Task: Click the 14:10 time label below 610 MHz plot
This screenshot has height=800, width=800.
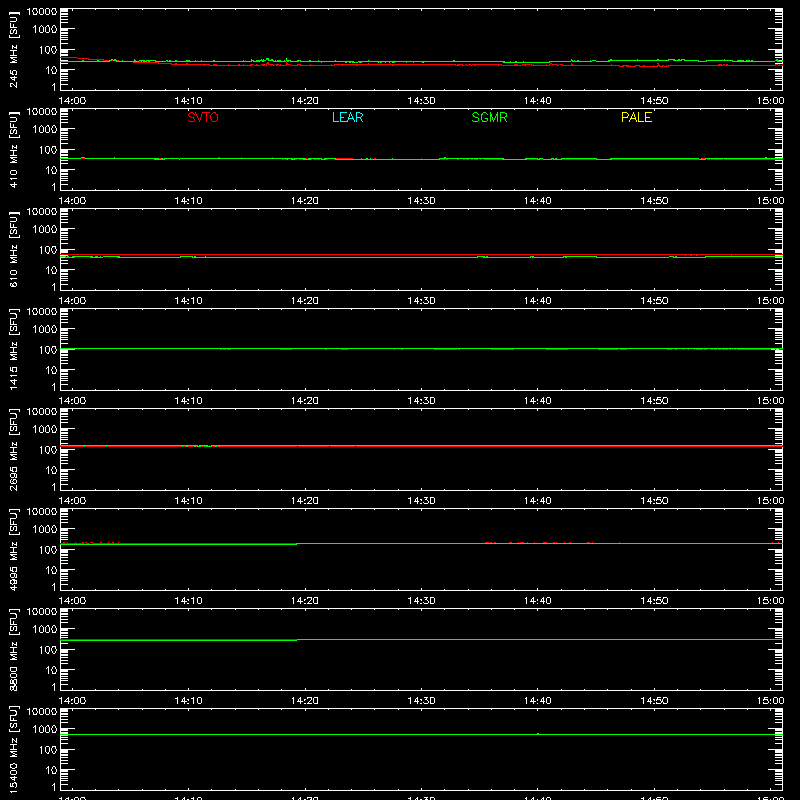Action: click(188, 301)
